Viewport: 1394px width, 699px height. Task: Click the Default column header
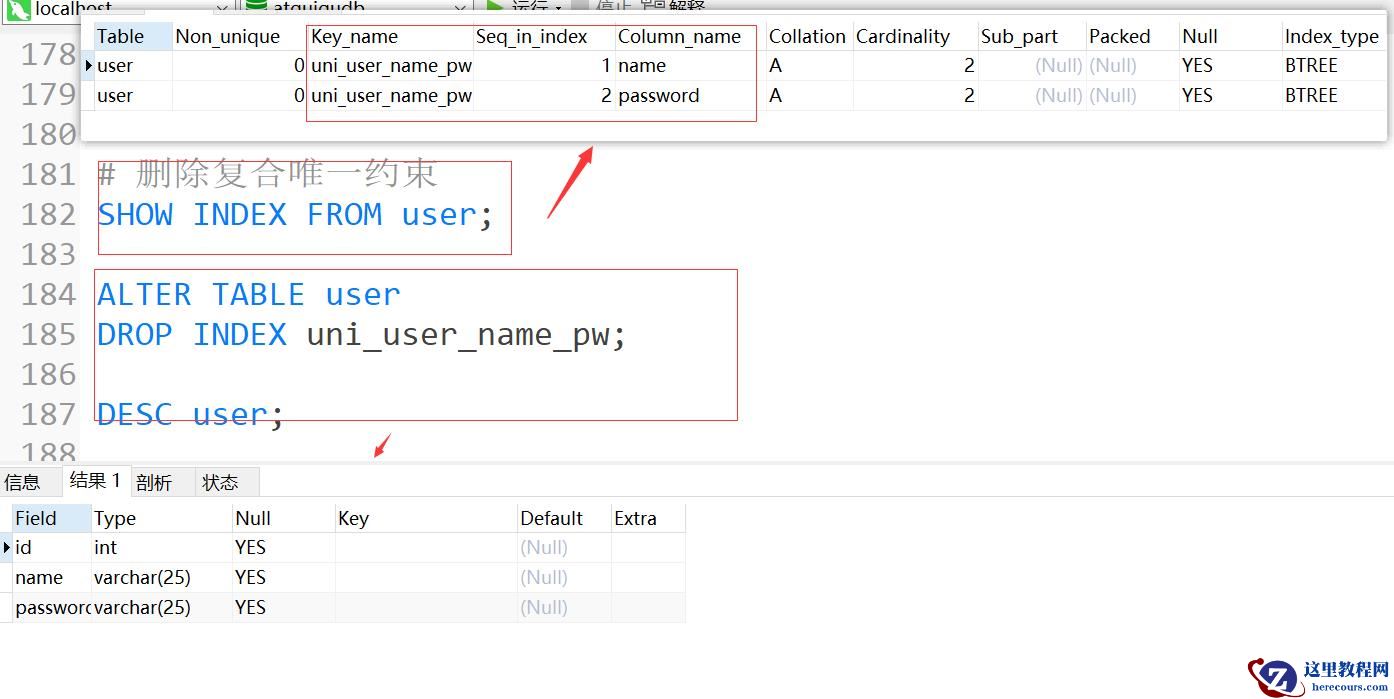[564, 518]
